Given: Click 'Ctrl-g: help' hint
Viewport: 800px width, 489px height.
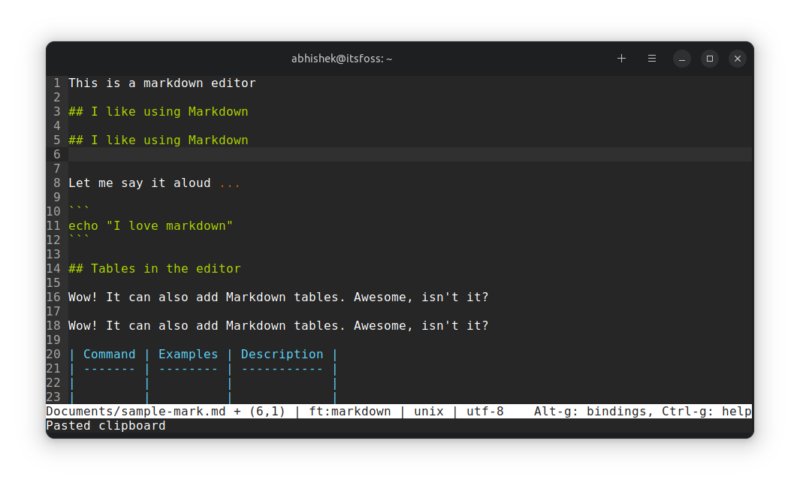Looking at the screenshot, I should 706,411.
